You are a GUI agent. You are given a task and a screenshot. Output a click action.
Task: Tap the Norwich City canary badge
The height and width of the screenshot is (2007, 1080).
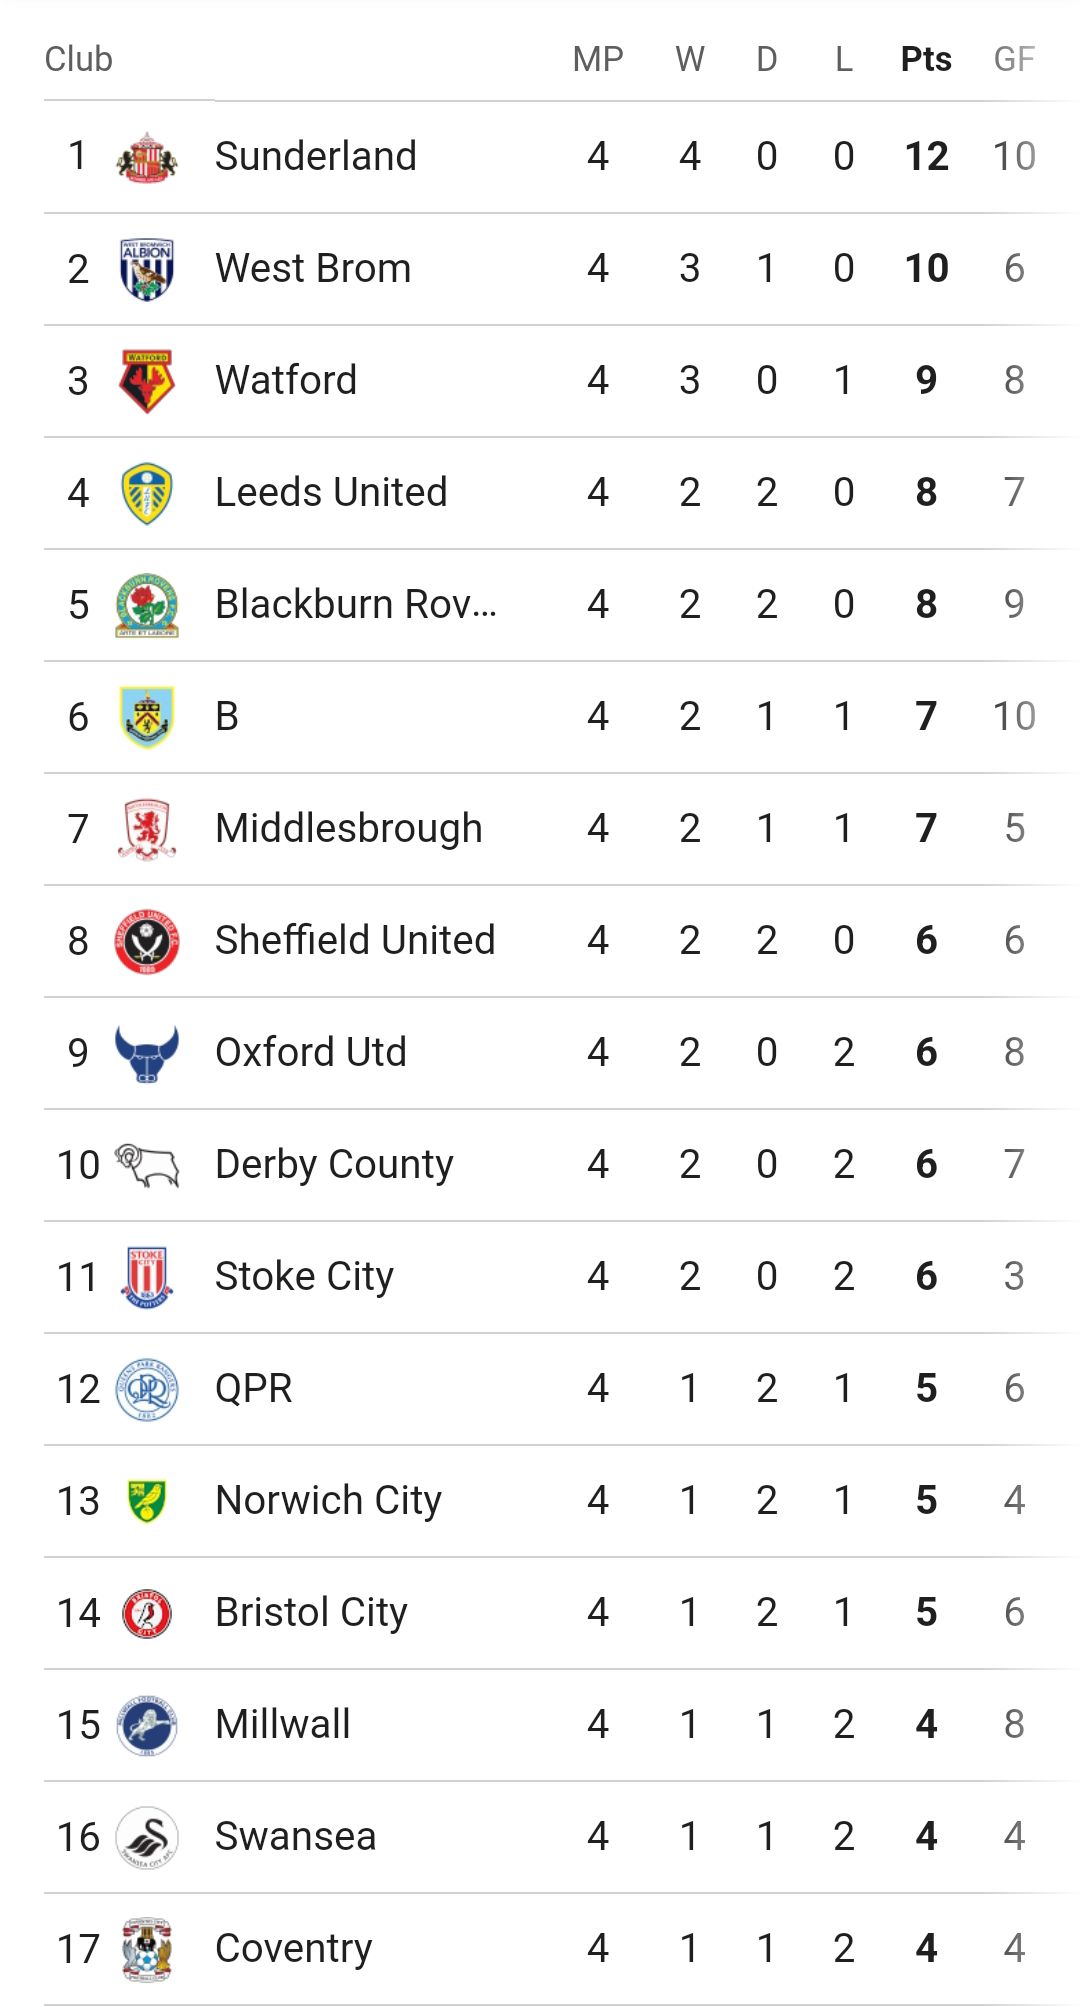[147, 1501]
